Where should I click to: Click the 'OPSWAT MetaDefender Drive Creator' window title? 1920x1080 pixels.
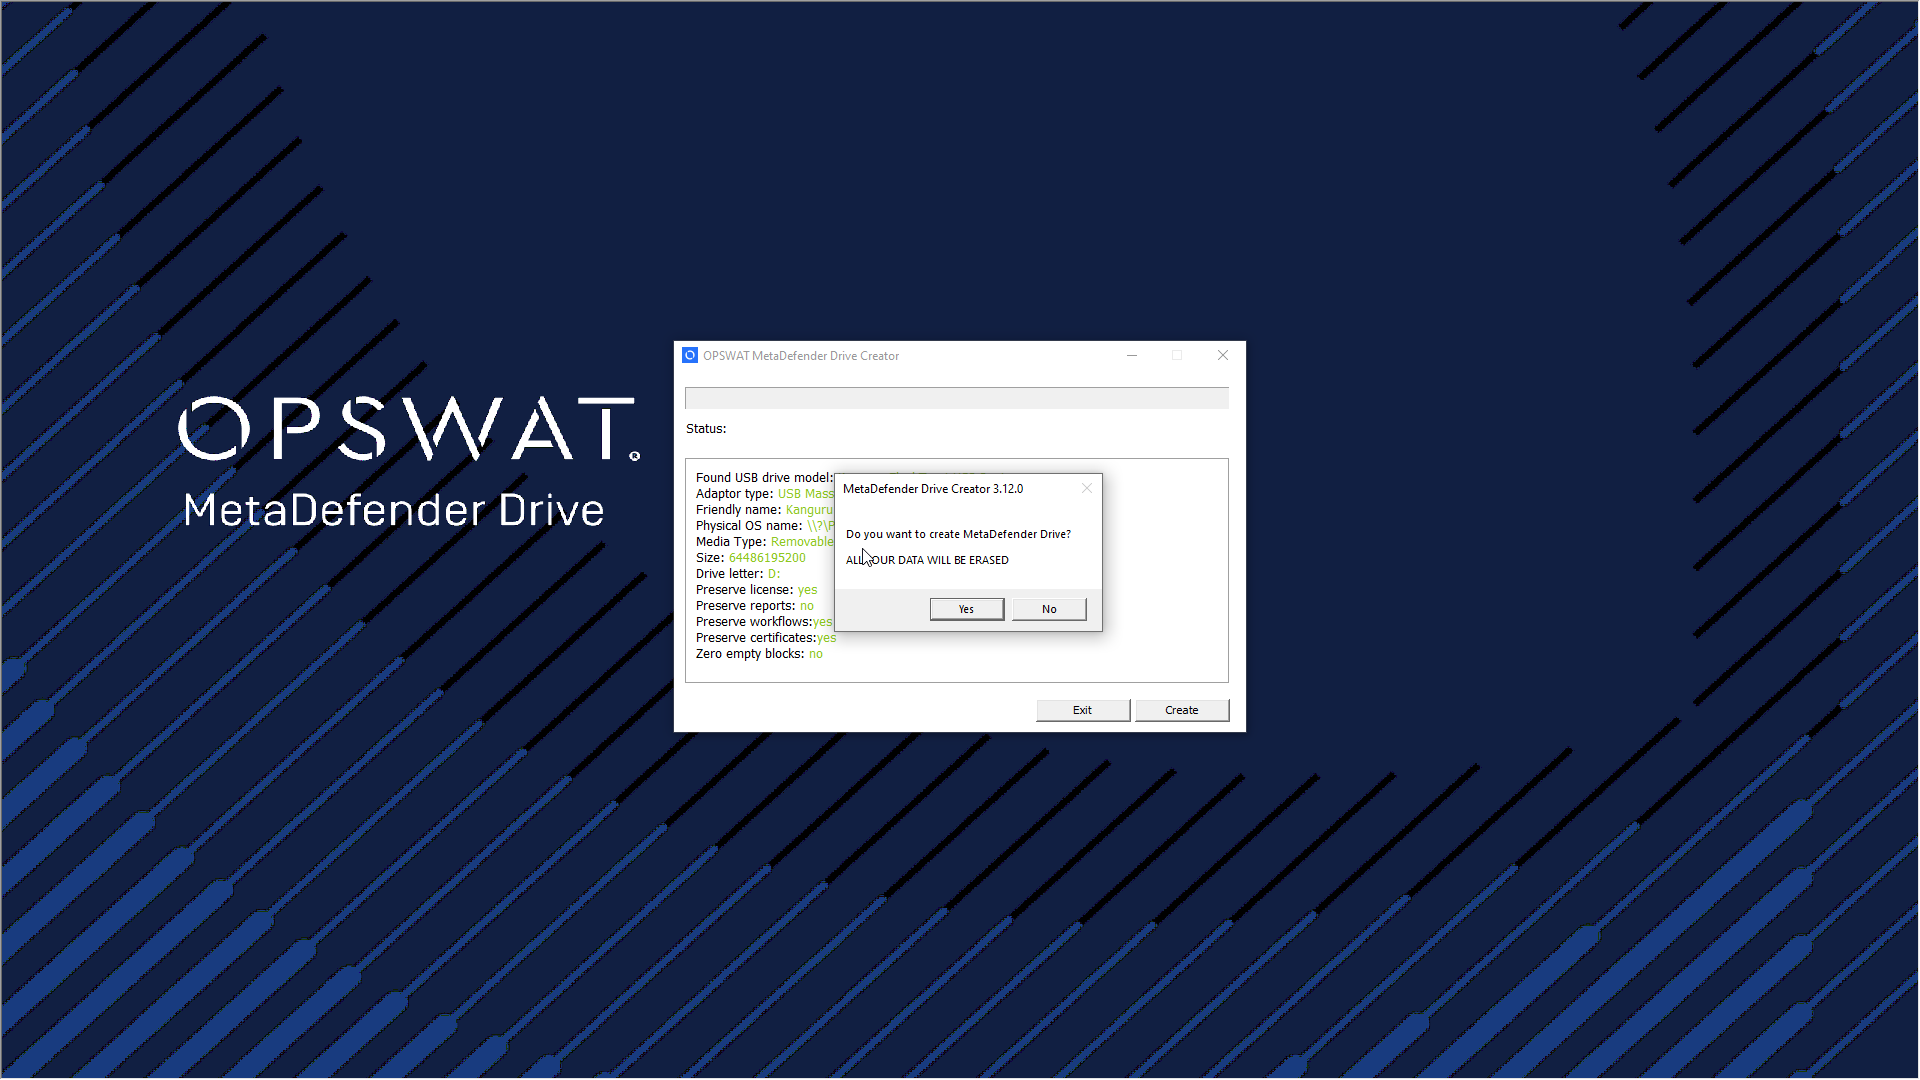[x=801, y=356]
